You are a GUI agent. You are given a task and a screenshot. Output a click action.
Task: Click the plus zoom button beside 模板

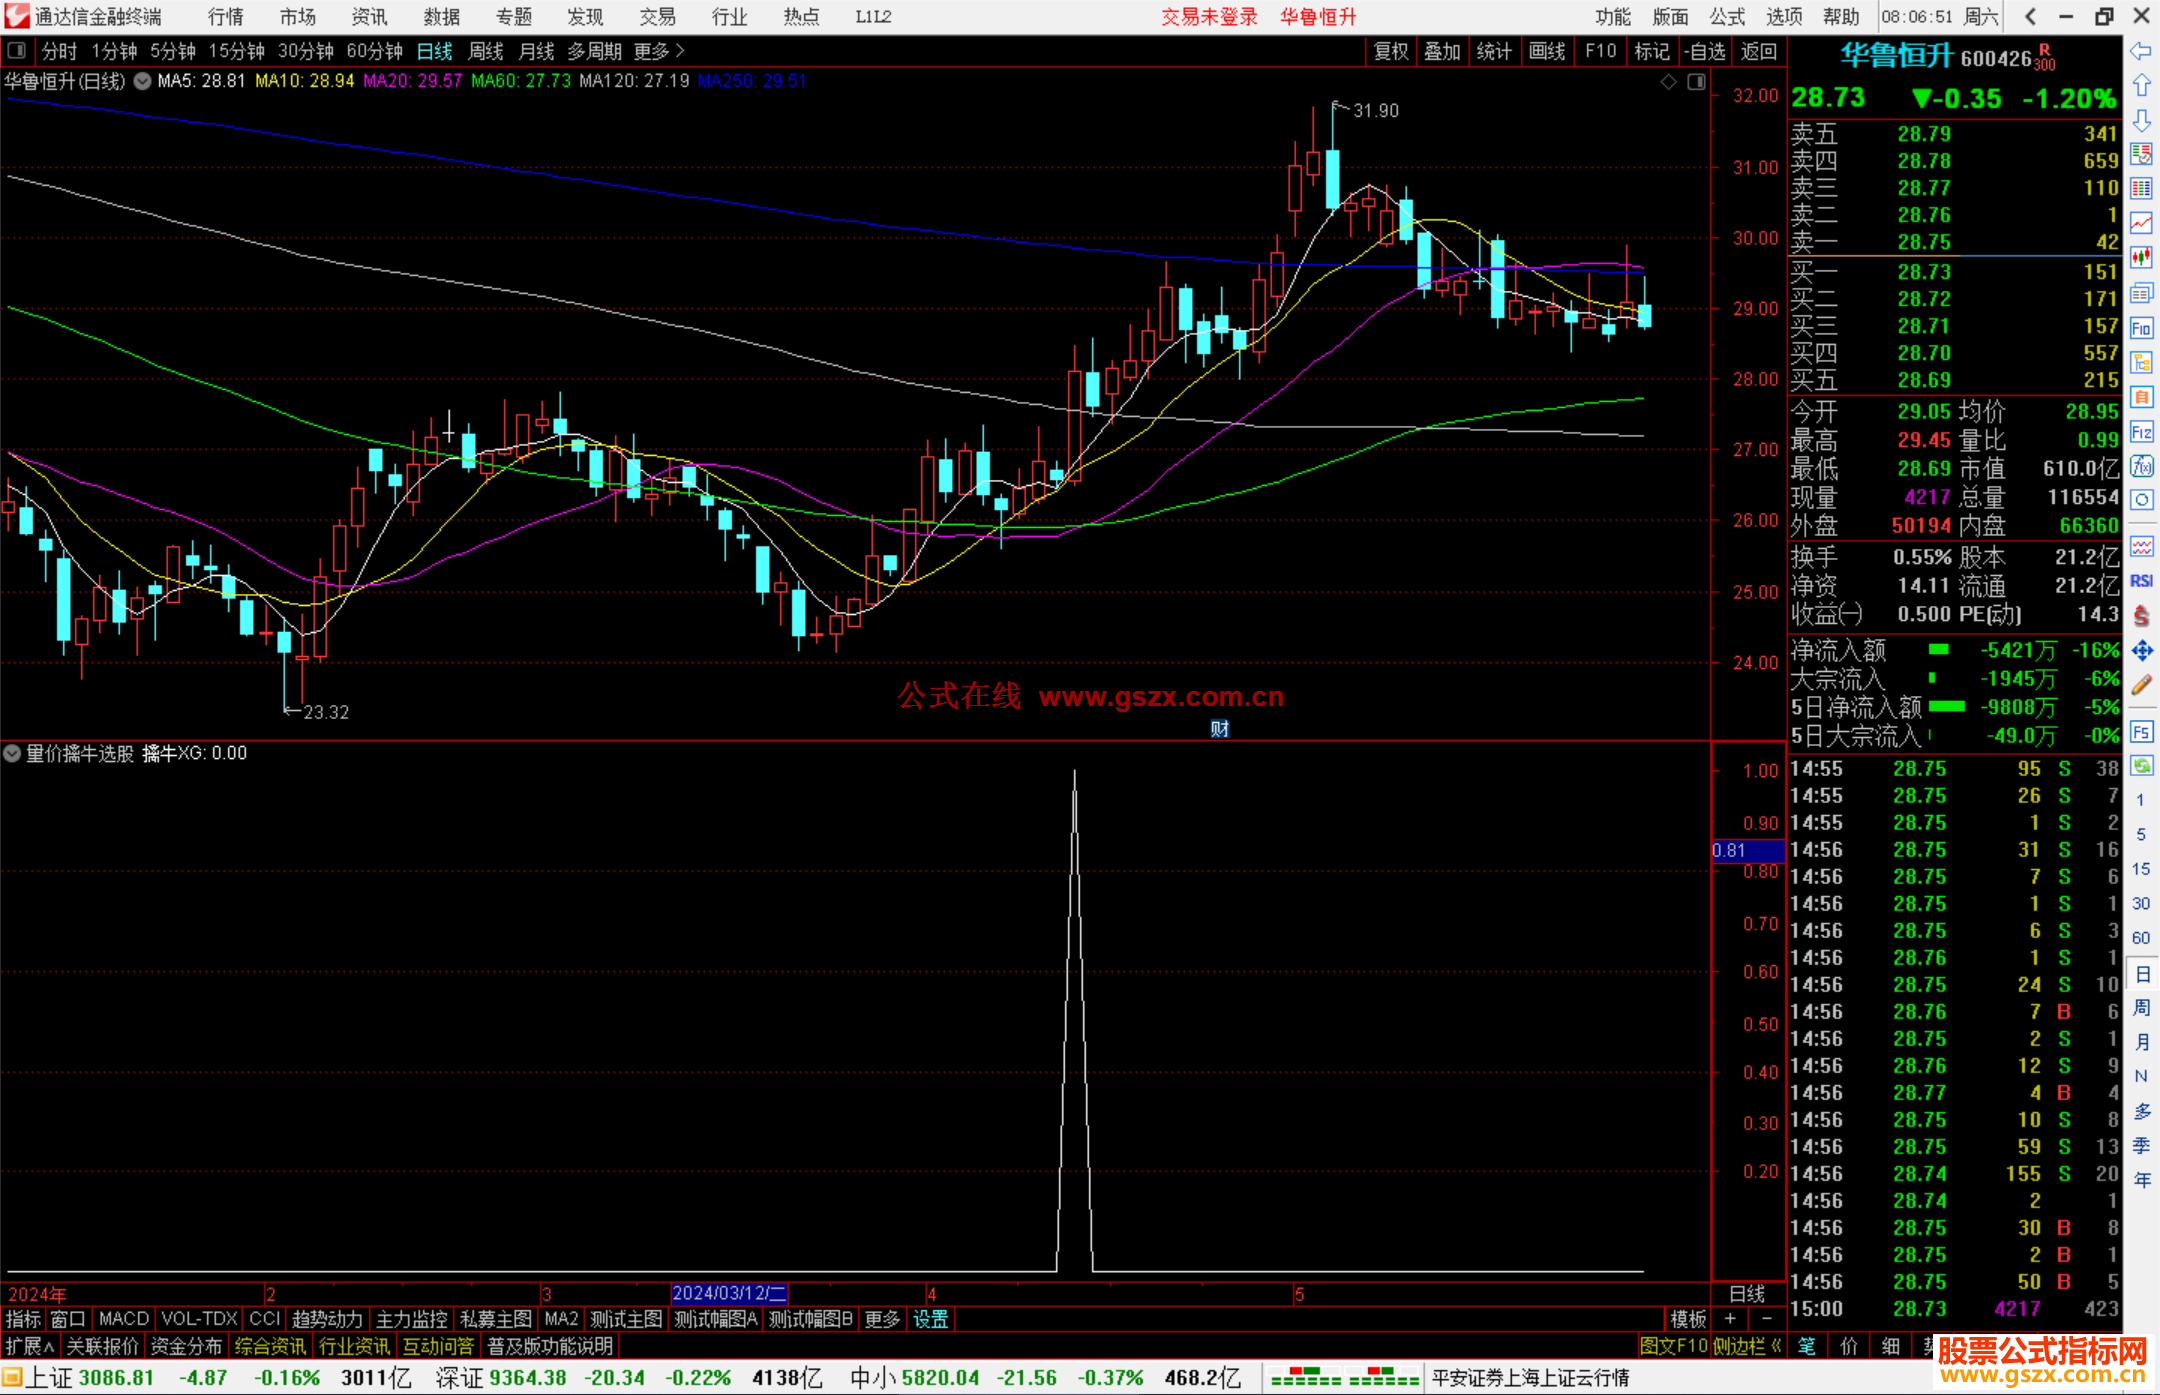click(1730, 1319)
